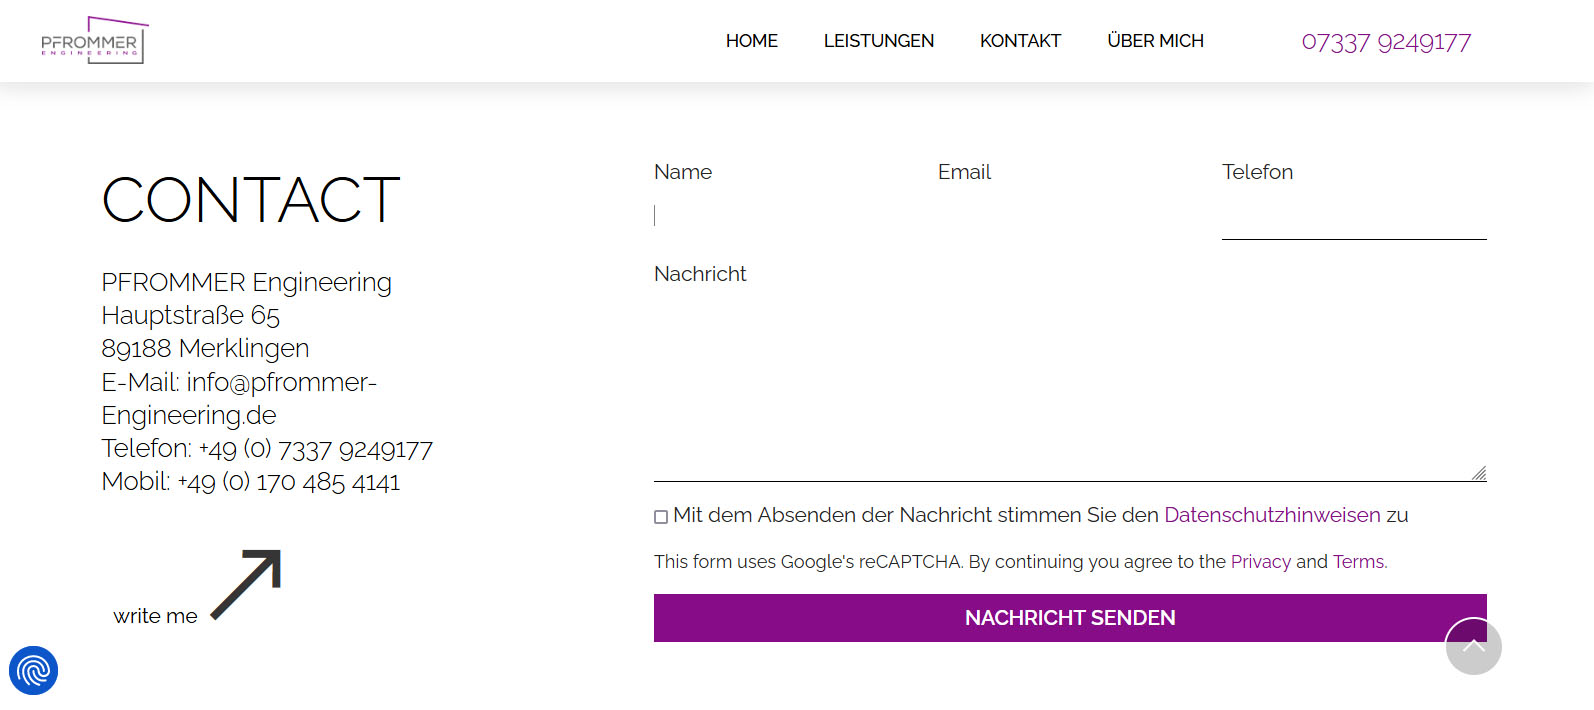Go to the HOME menu item
Viewport: 1594px width, 710px height.
pyautogui.click(x=751, y=41)
